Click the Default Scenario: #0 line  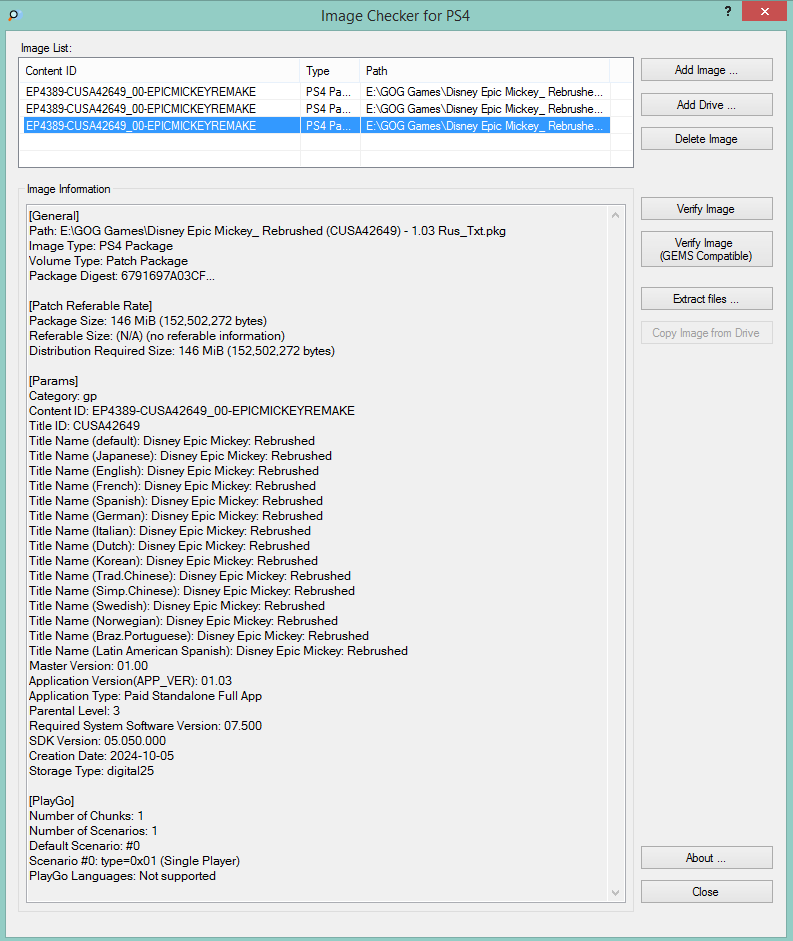(x=85, y=846)
